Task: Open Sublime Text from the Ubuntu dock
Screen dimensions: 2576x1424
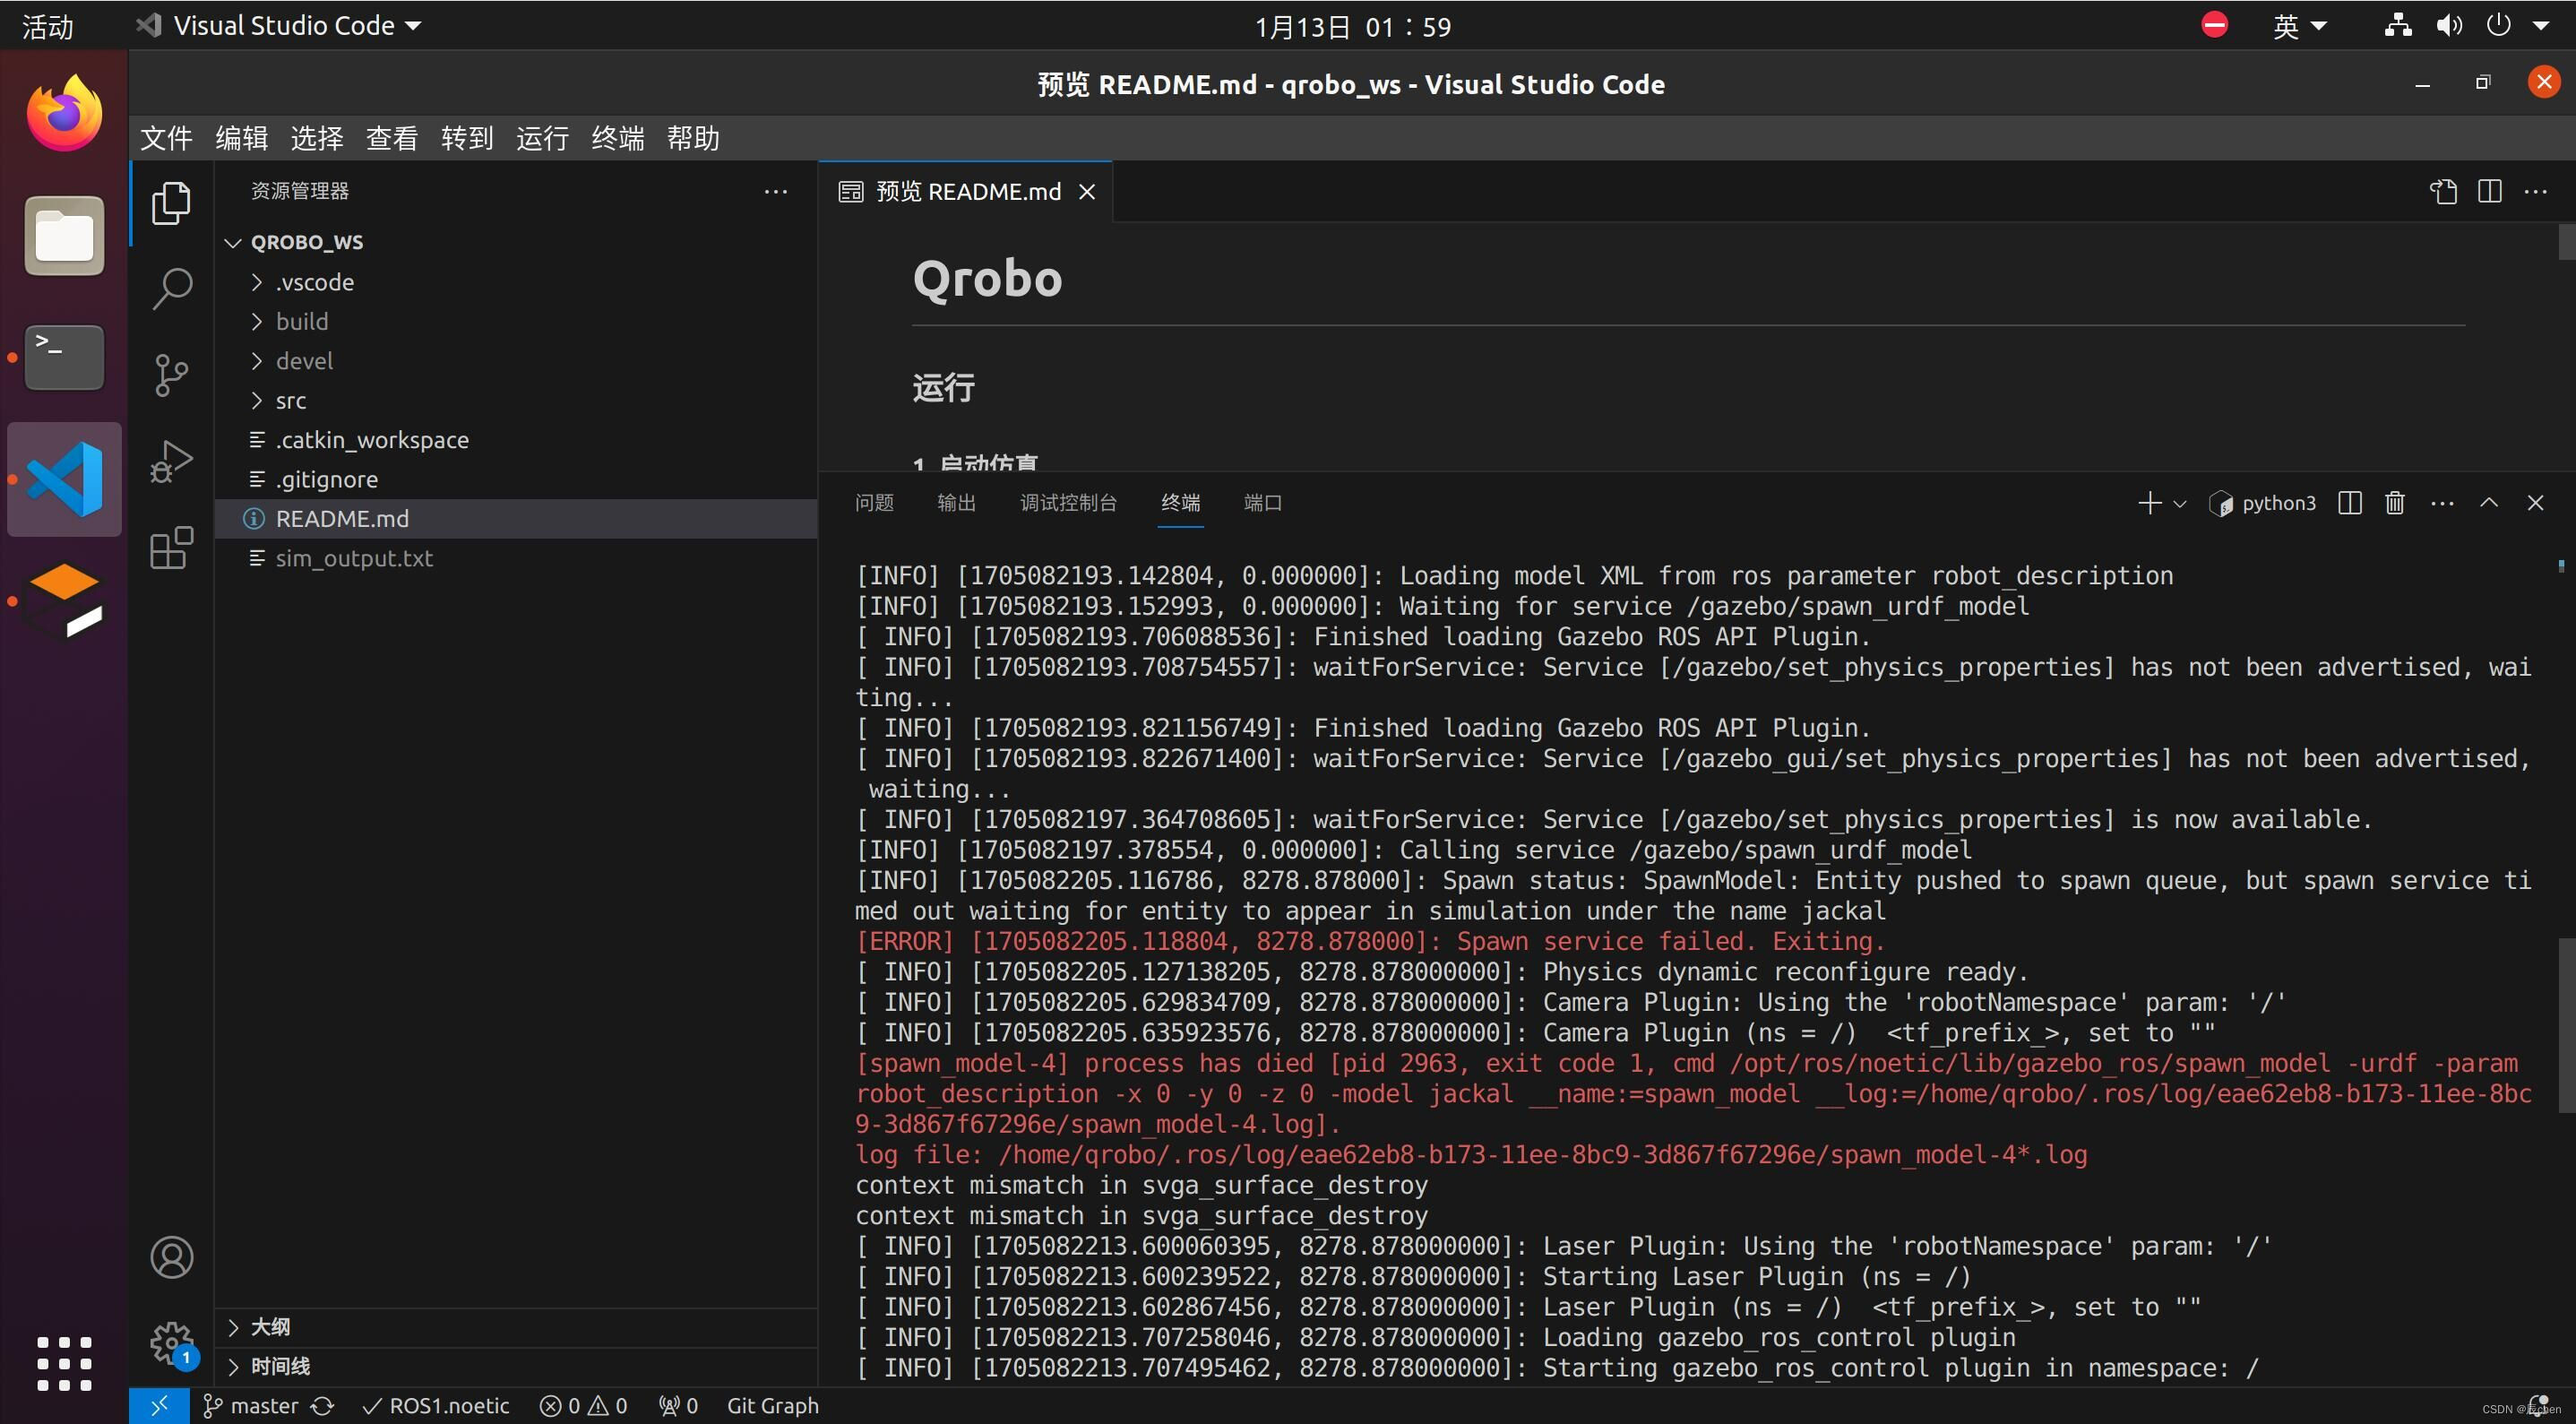Action: [64, 600]
